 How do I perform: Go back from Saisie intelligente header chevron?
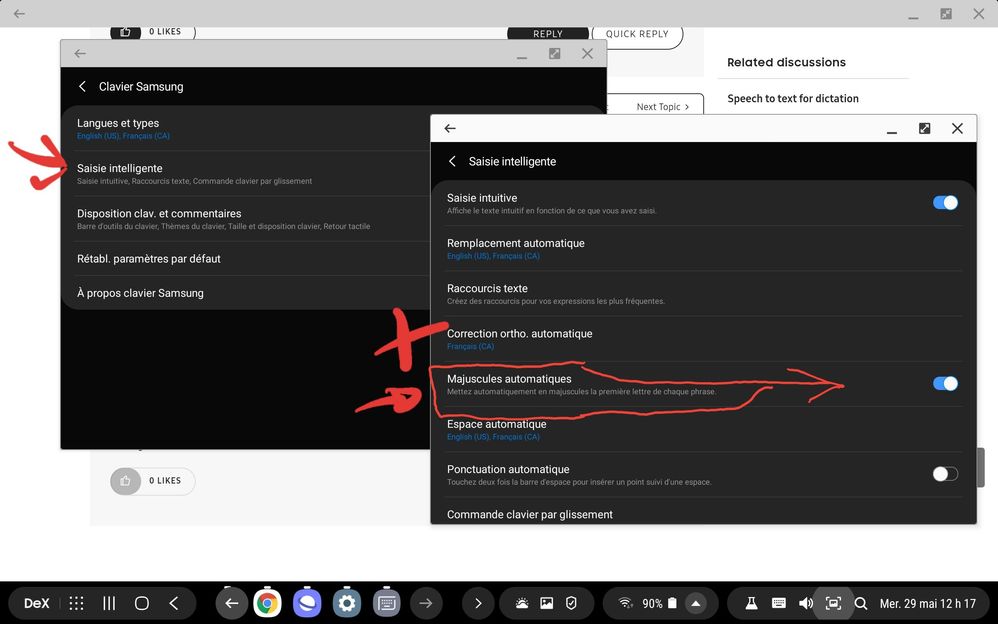coord(452,161)
